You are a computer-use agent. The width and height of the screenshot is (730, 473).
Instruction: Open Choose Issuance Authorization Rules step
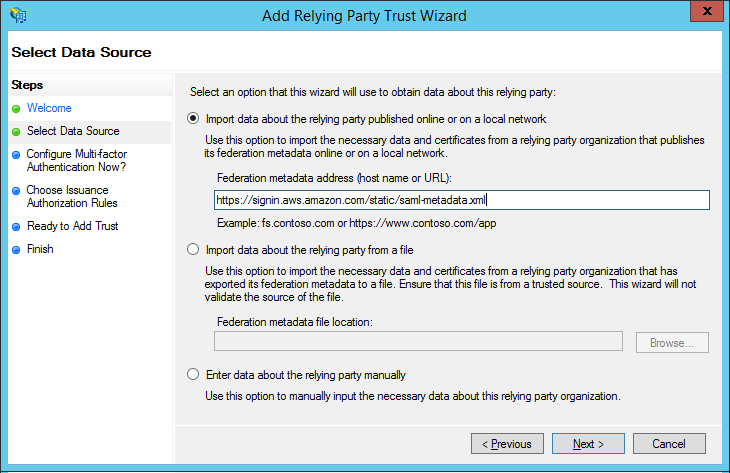(x=68, y=196)
